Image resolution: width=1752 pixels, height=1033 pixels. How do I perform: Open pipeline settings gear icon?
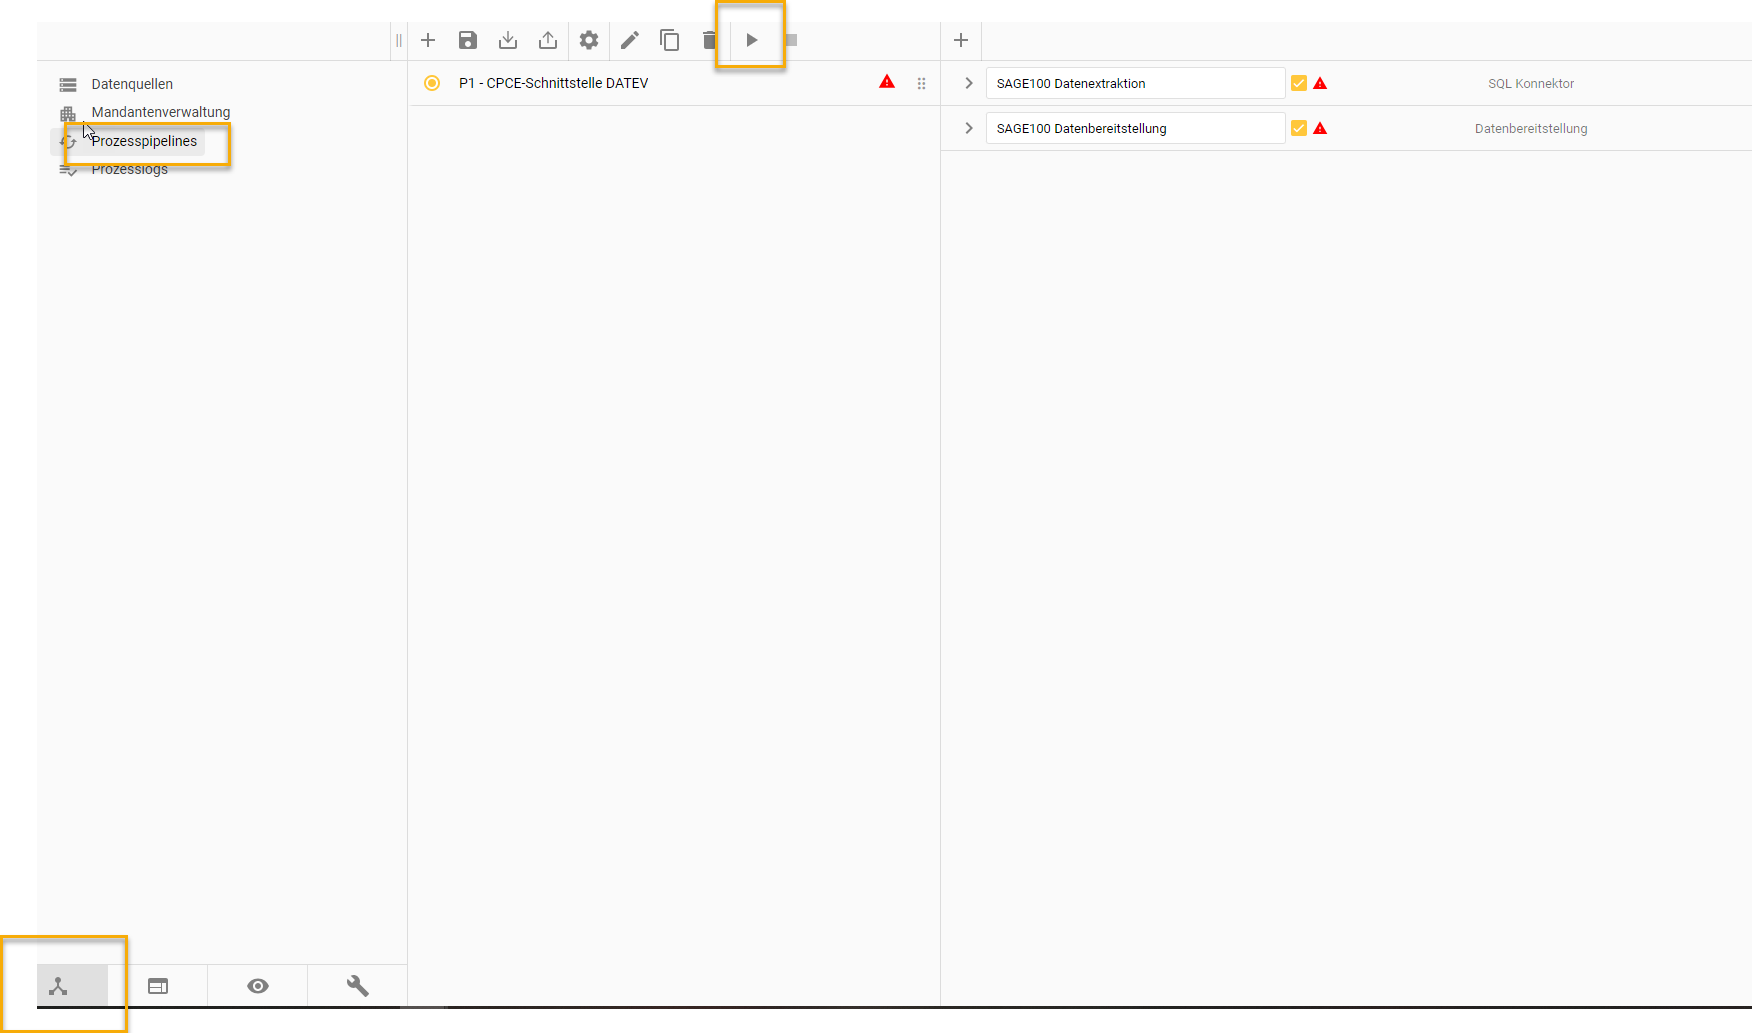(x=589, y=40)
